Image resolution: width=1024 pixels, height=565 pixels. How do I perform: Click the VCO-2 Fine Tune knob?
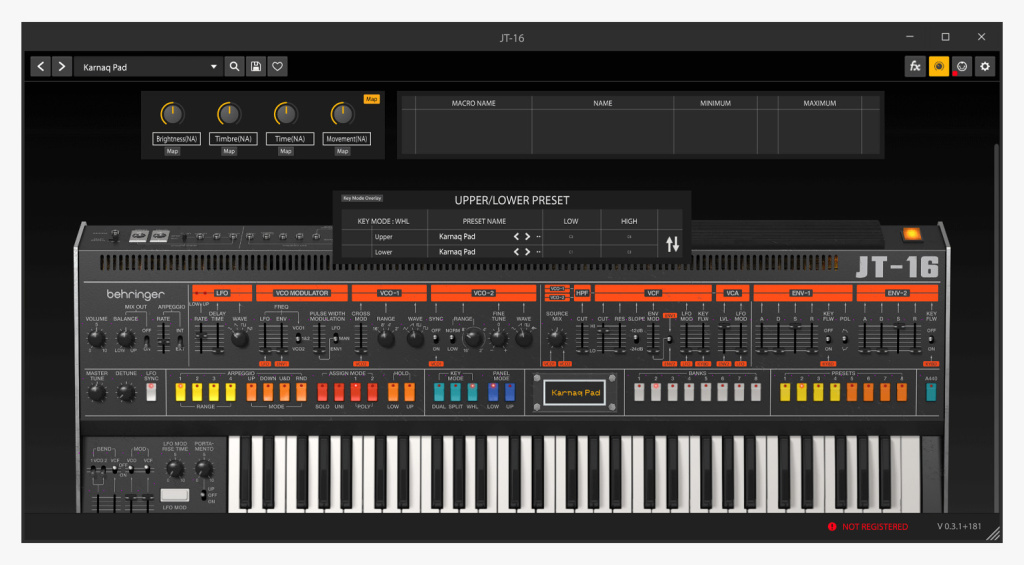click(x=498, y=338)
